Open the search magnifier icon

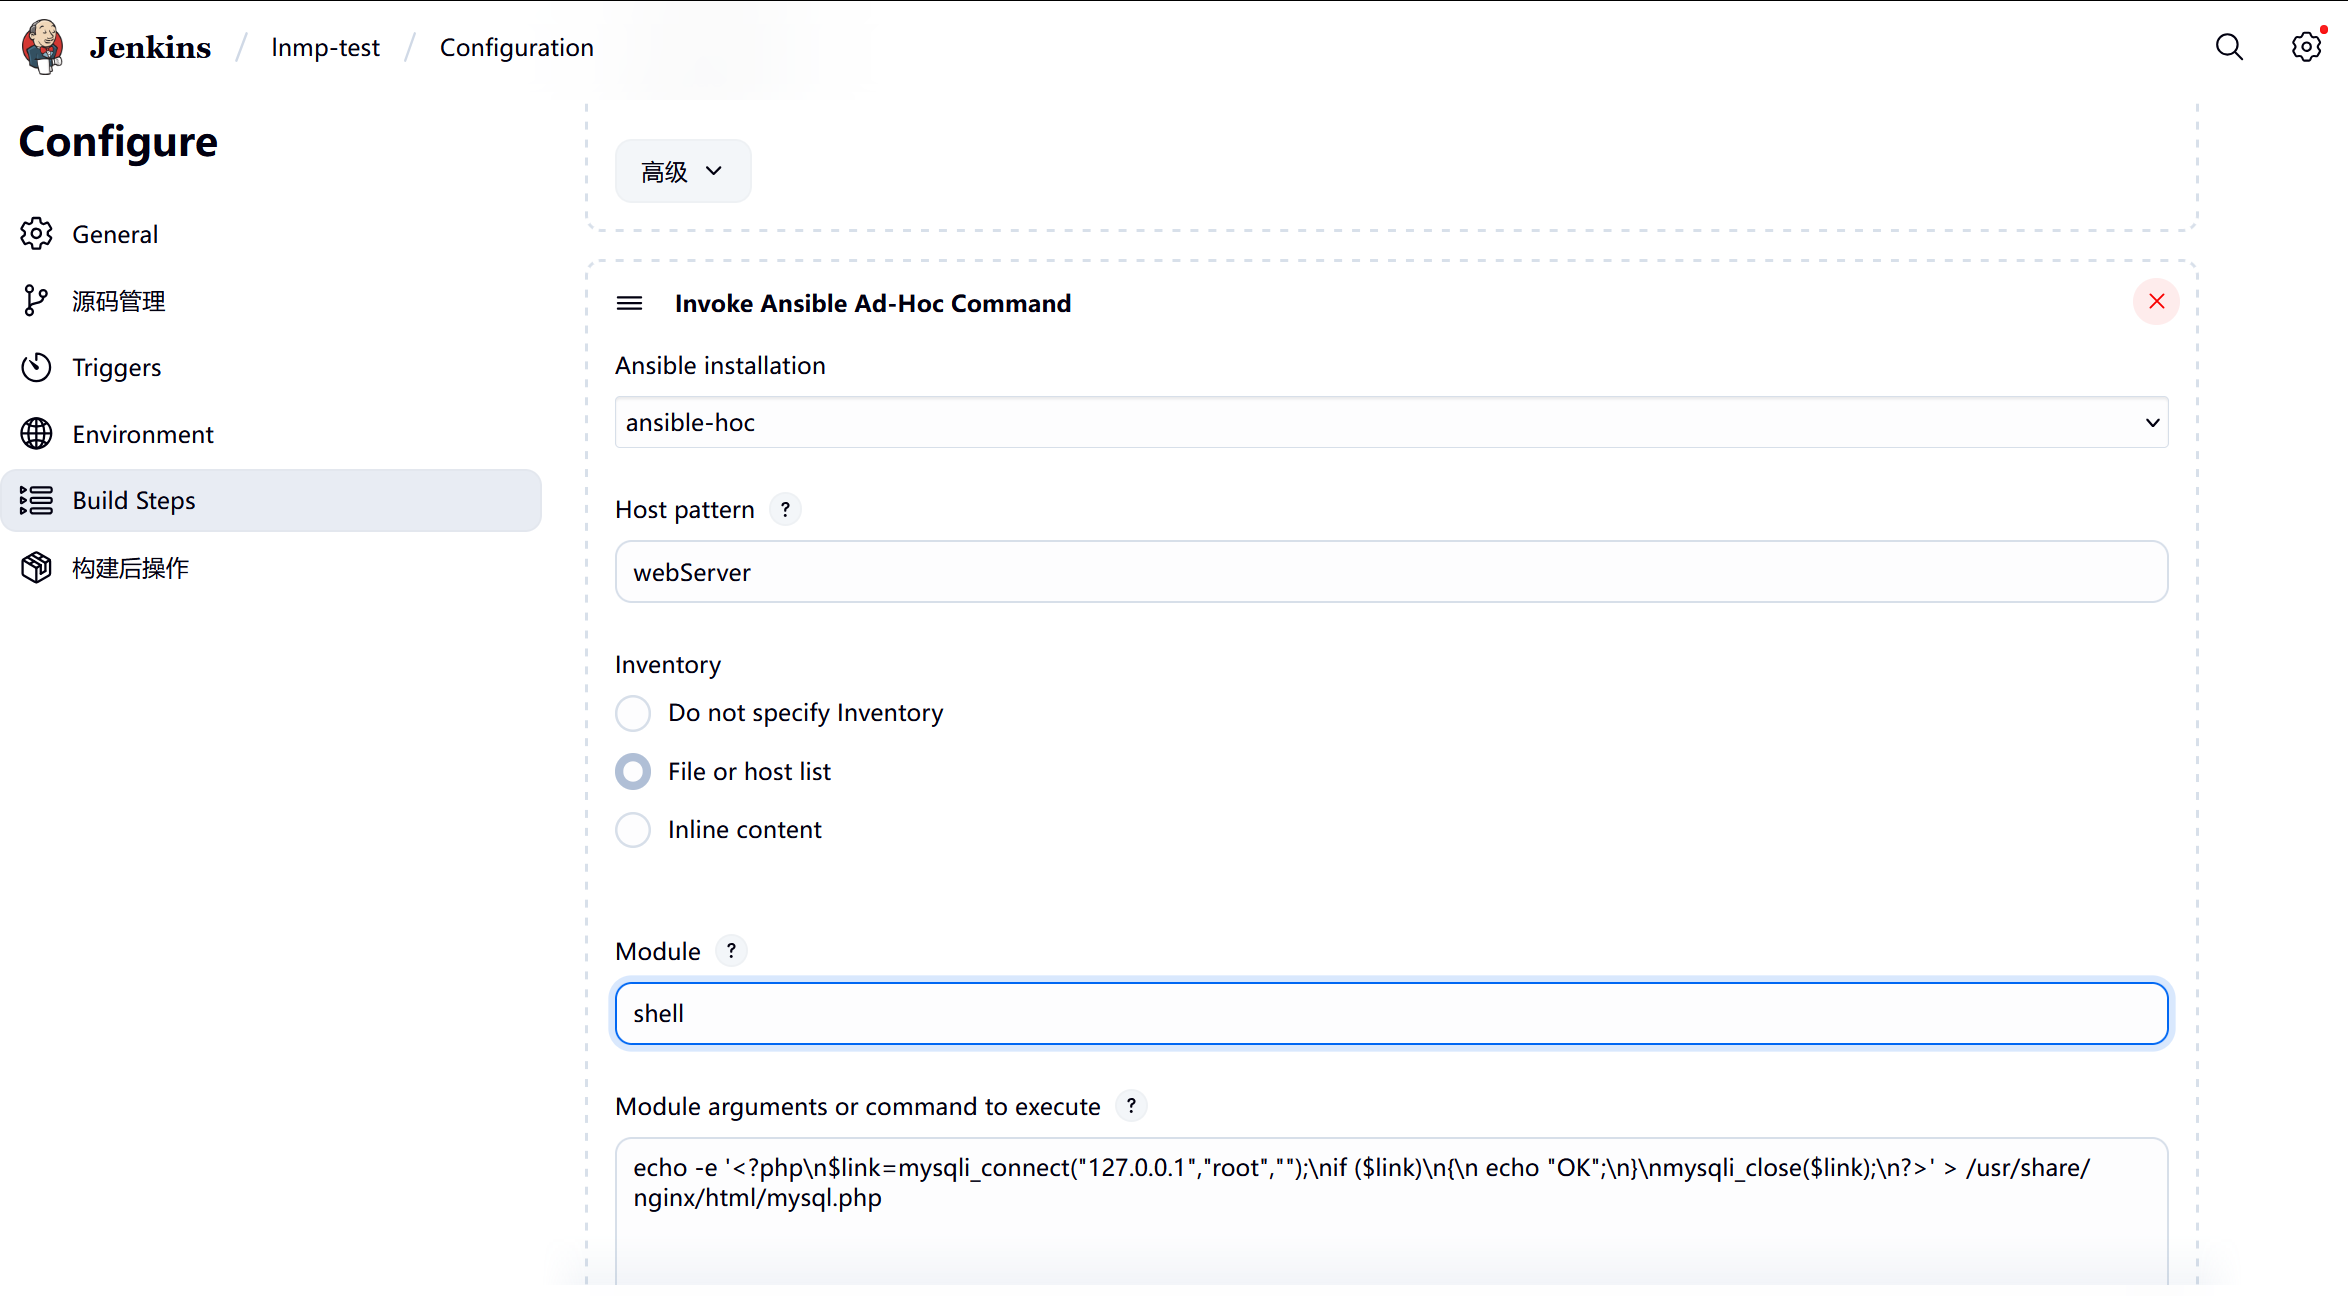2229,47
